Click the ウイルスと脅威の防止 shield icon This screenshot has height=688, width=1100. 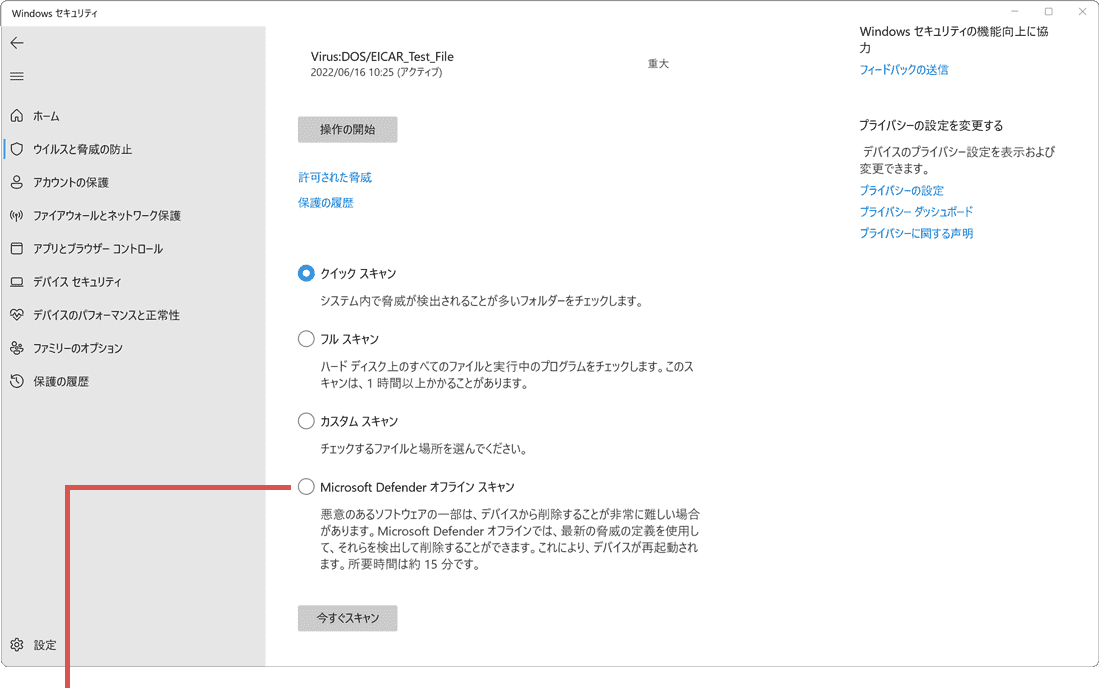17,149
